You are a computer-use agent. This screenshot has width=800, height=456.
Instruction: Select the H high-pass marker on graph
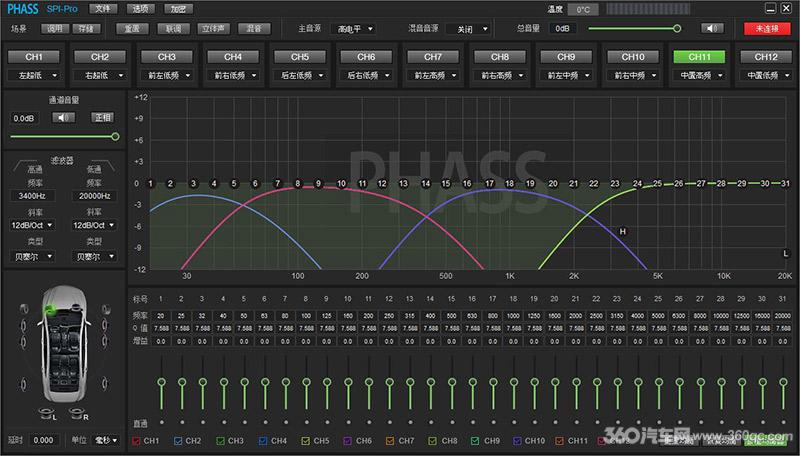pos(622,232)
